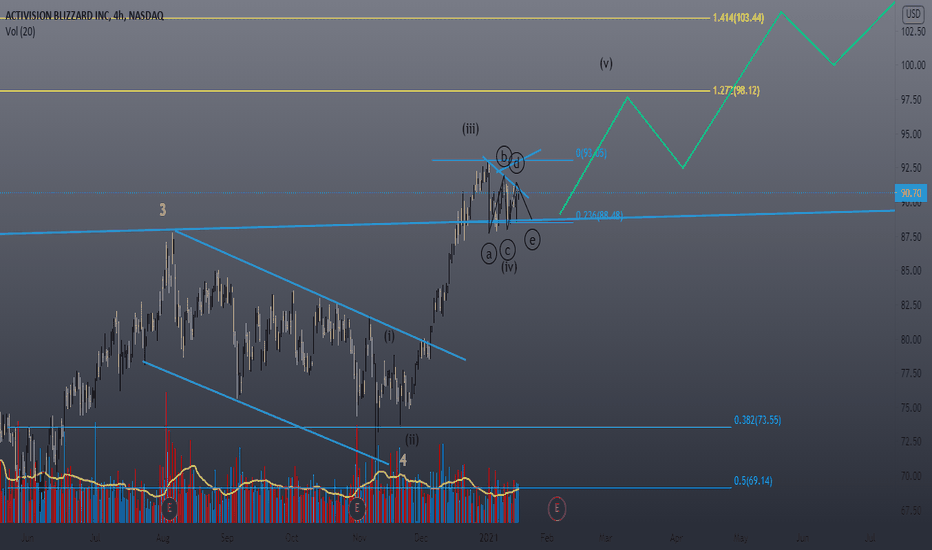Click the current price label 90.70
The image size is (932, 550).
911,193
